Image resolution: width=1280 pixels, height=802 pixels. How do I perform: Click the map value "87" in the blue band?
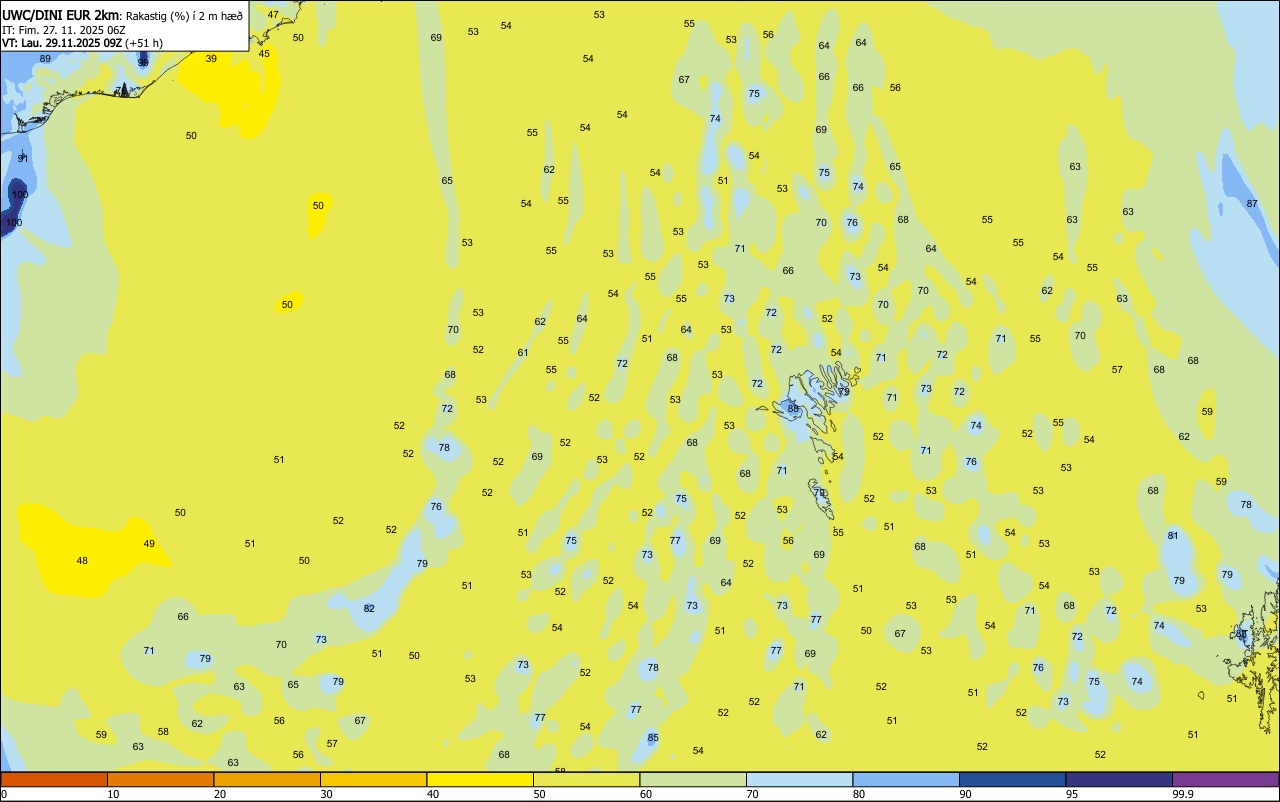pos(1252,204)
